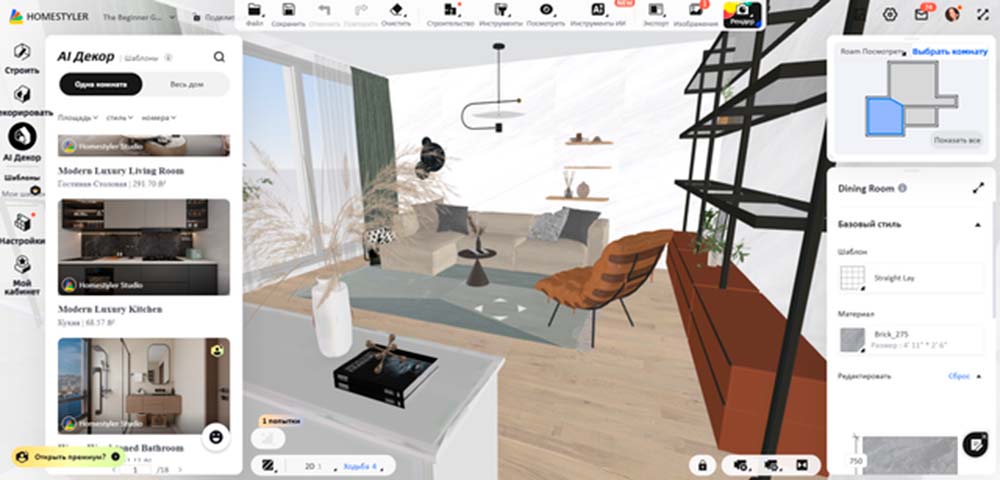Select the Eraser clear tool icon

396,10
